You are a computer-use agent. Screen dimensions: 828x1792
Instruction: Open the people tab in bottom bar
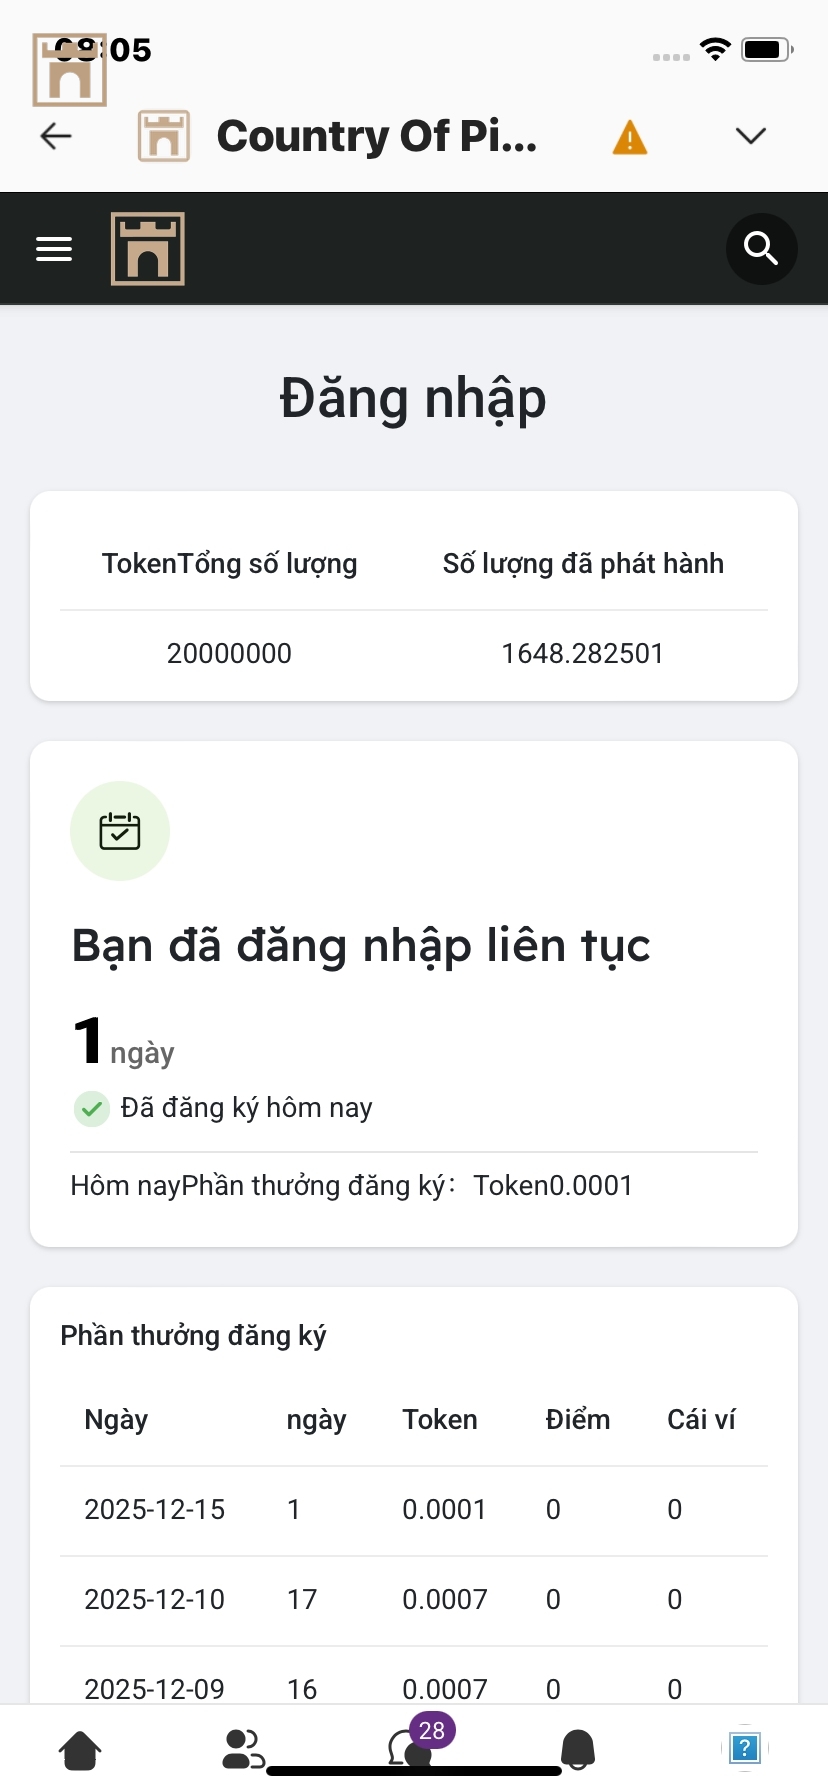click(243, 1750)
